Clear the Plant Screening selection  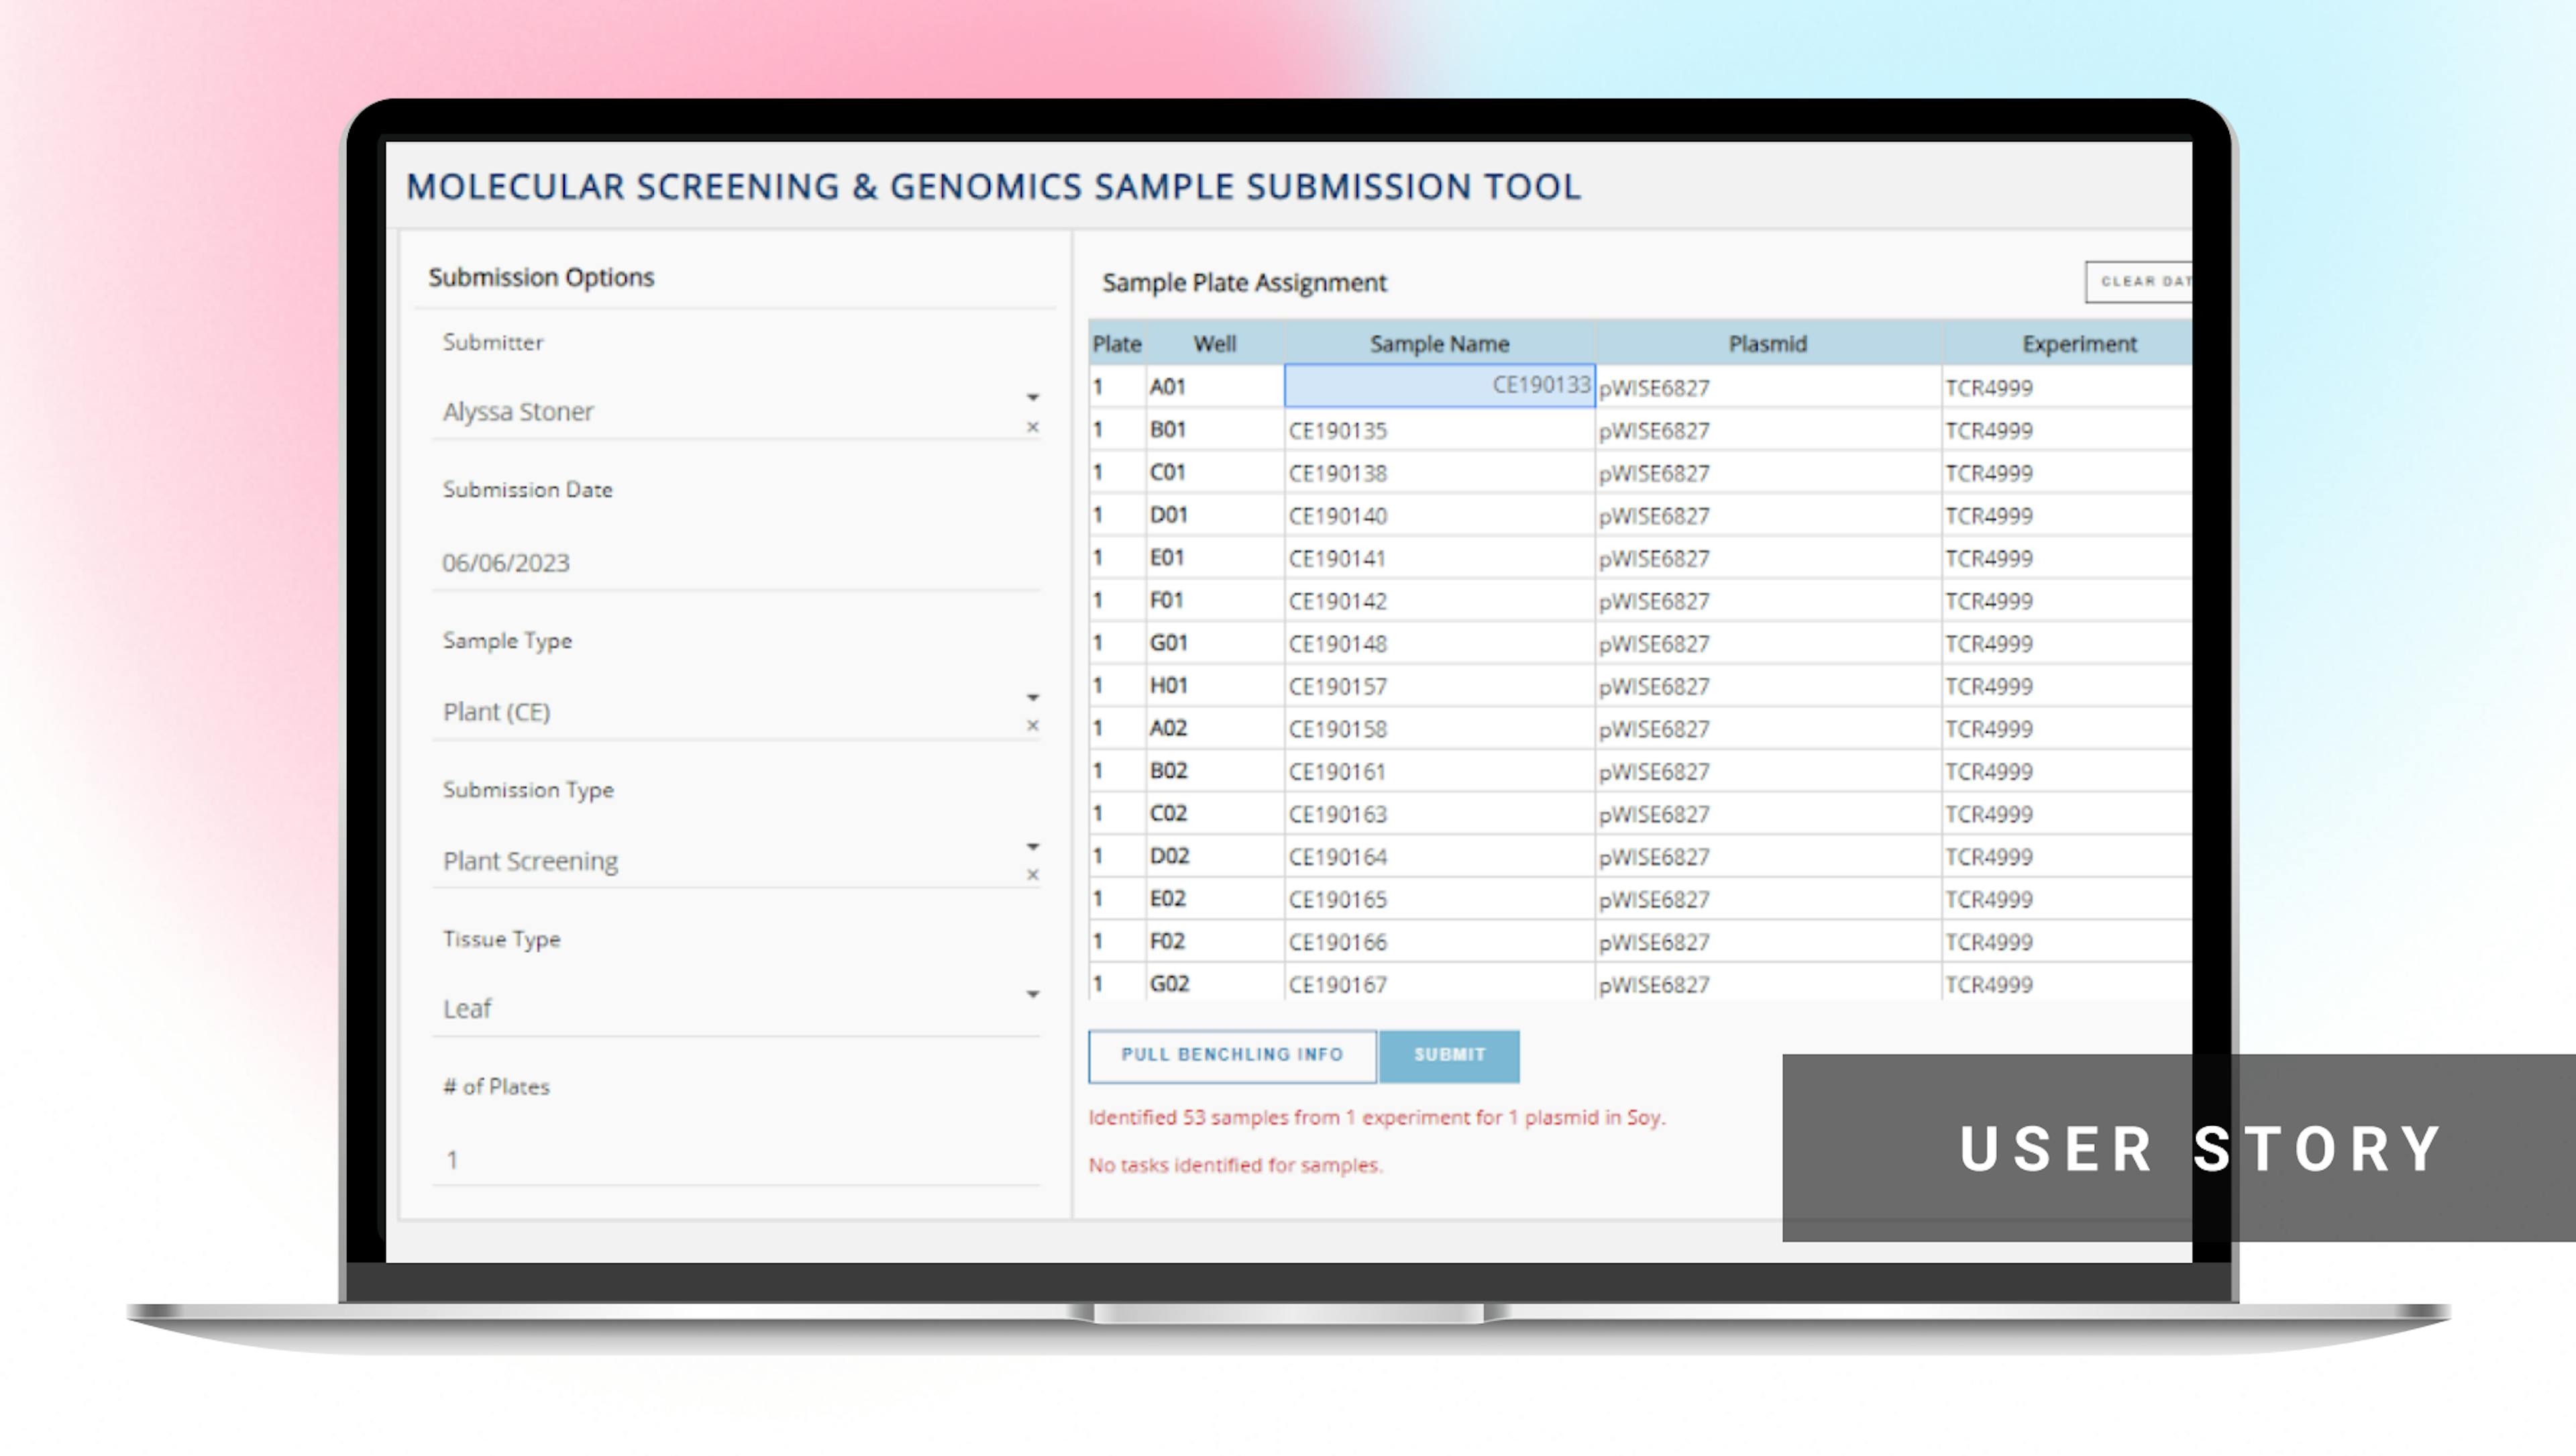[1033, 875]
